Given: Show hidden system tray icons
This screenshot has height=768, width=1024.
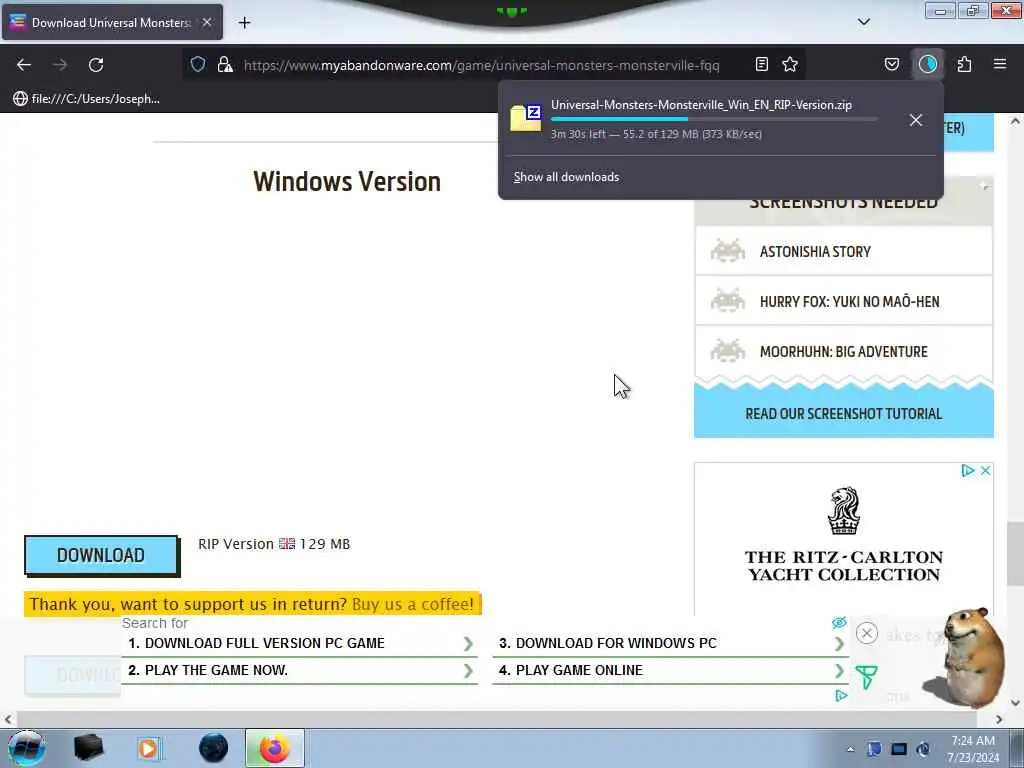Looking at the screenshot, I should tap(850, 750).
